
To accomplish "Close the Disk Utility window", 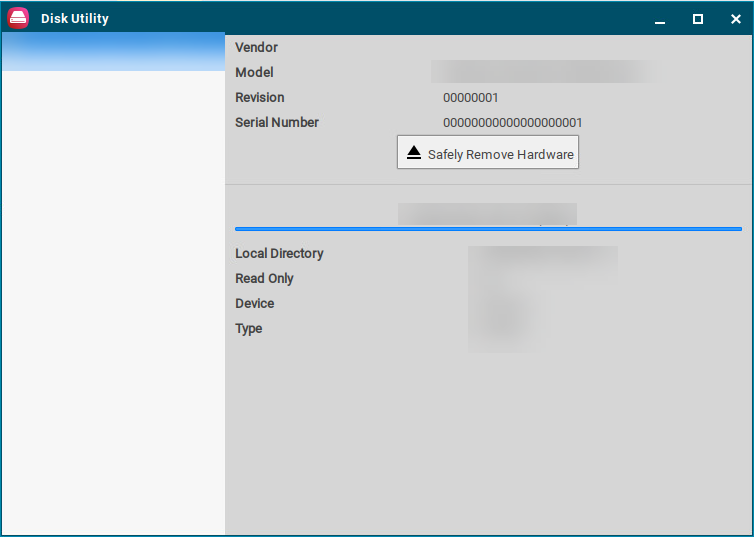I will [x=736, y=19].
